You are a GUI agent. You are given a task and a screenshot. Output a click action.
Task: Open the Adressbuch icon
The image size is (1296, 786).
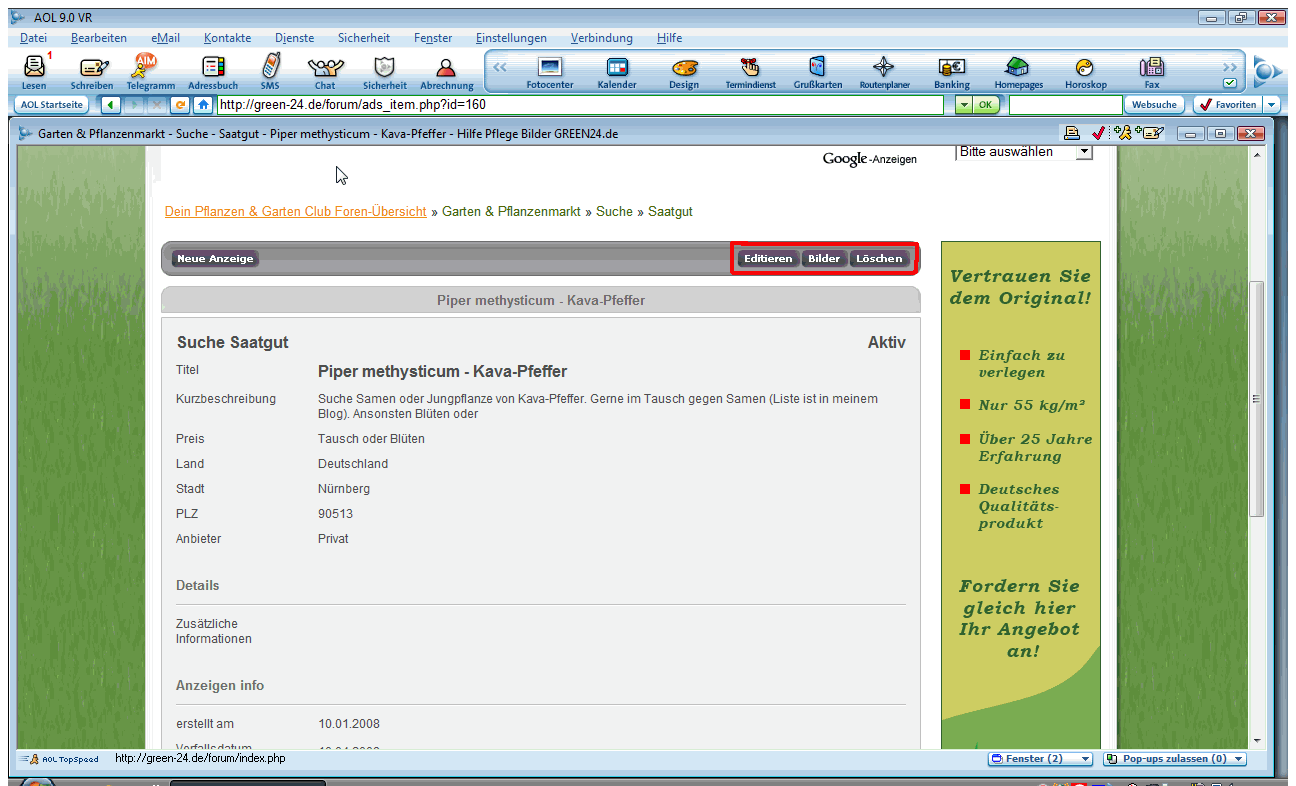[212, 68]
